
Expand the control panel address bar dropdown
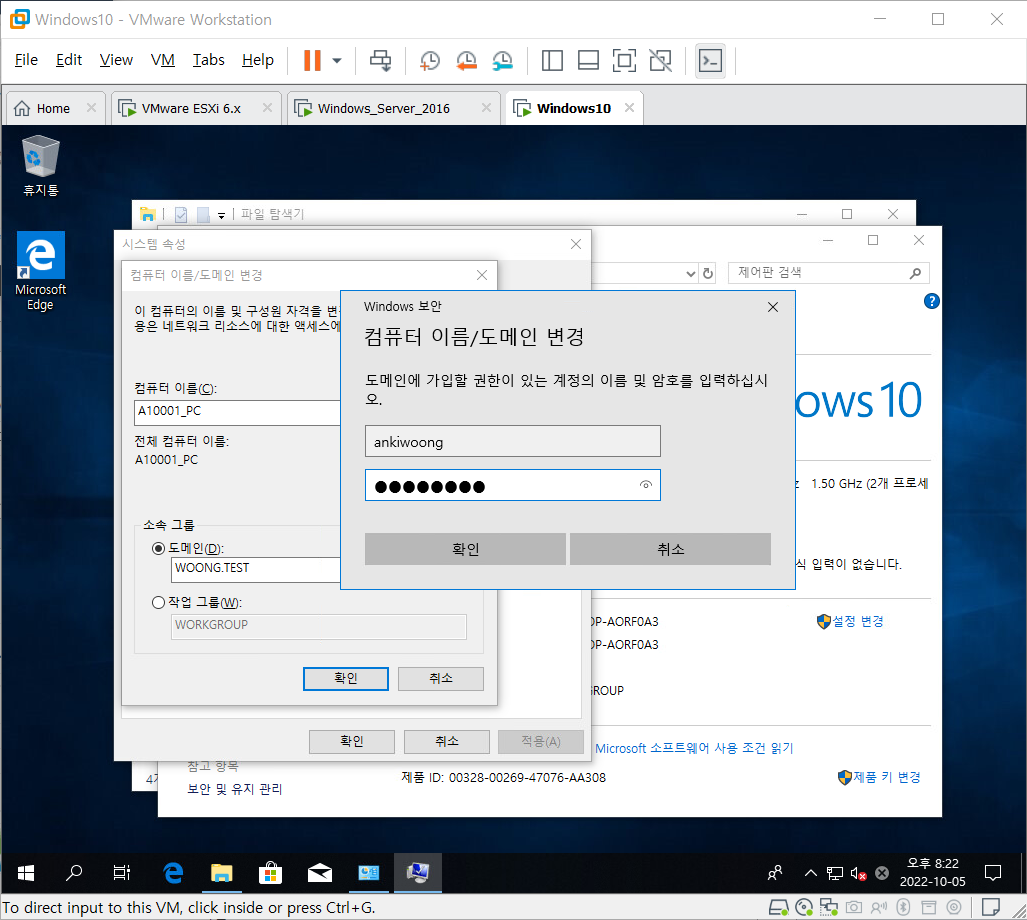tap(690, 274)
